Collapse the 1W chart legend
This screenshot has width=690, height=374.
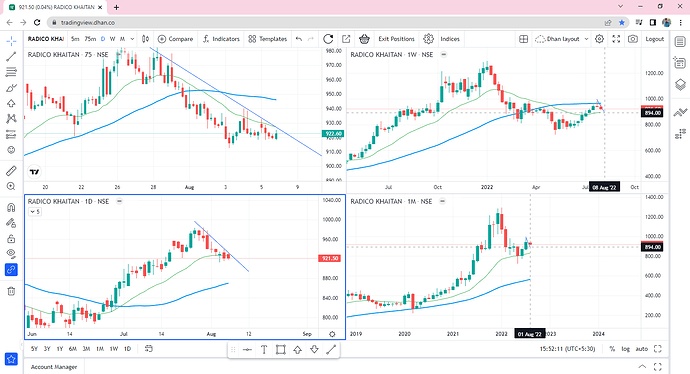coord(444,55)
